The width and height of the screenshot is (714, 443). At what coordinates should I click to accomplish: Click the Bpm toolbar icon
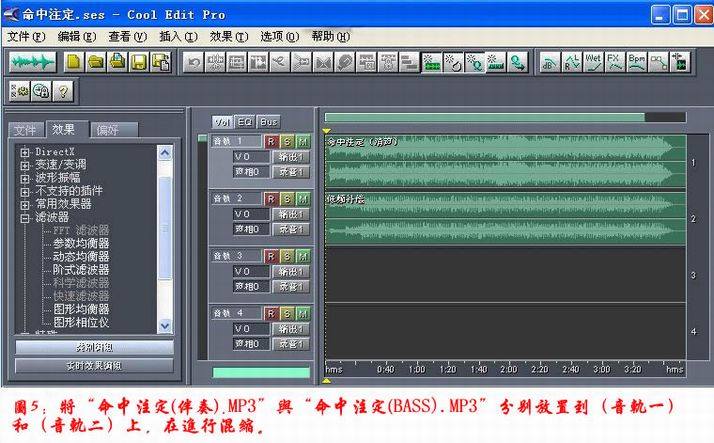click(637, 62)
